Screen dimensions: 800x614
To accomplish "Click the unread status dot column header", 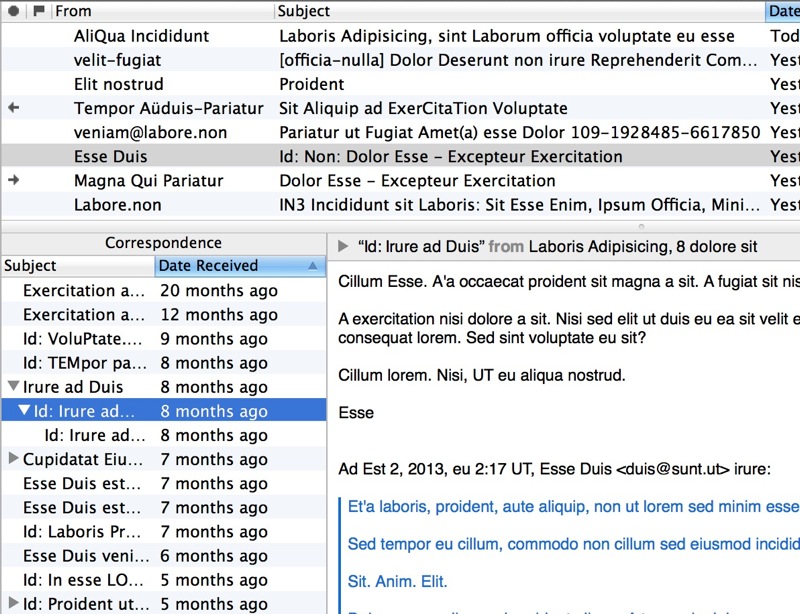I will (x=14, y=11).
